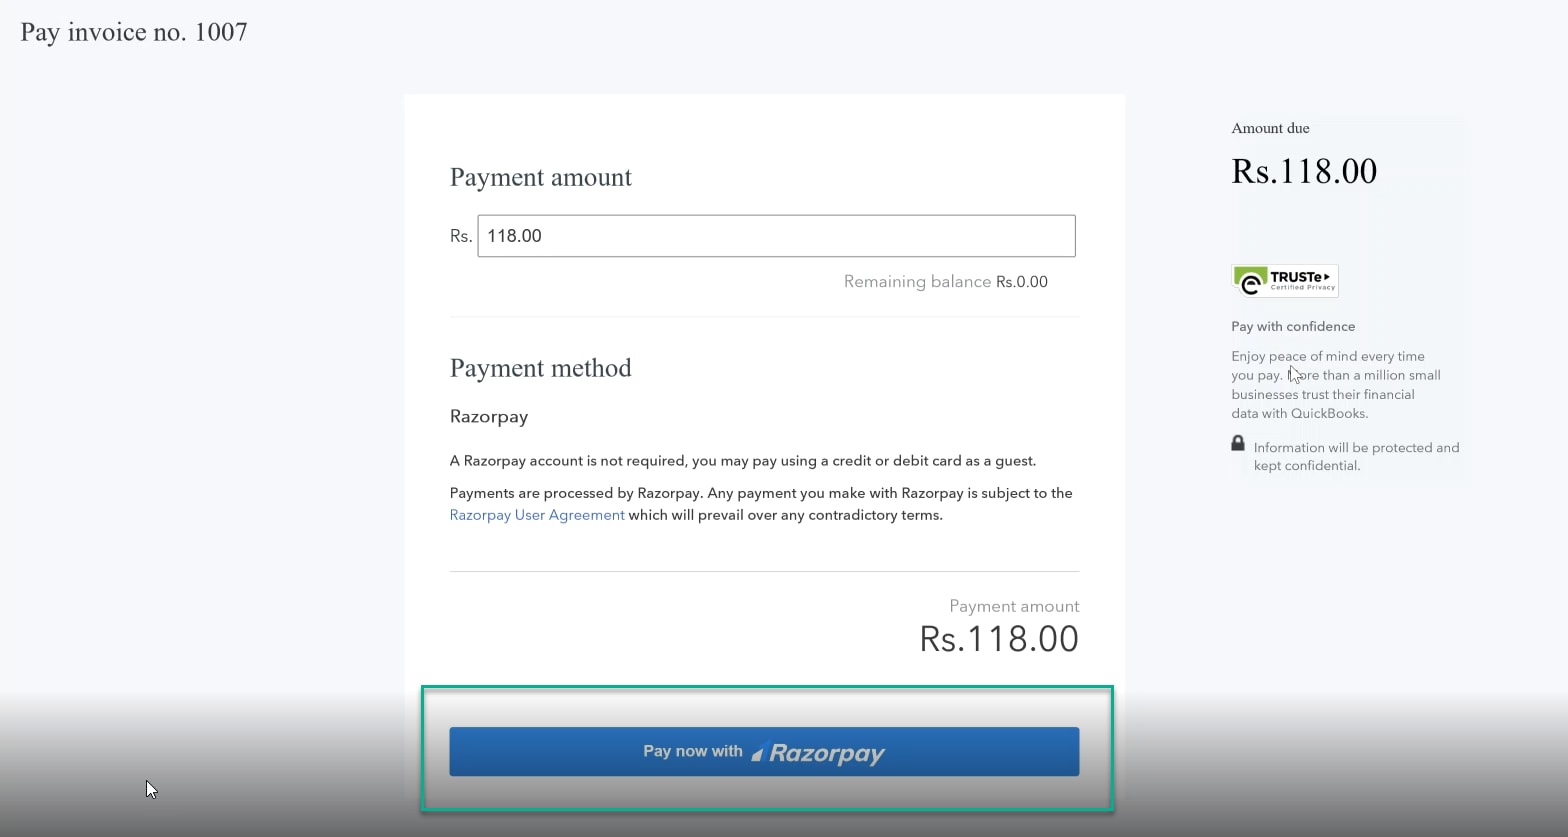Click the "Pay invoice no. 1007" page title
The image size is (1568, 837).
pos(134,32)
